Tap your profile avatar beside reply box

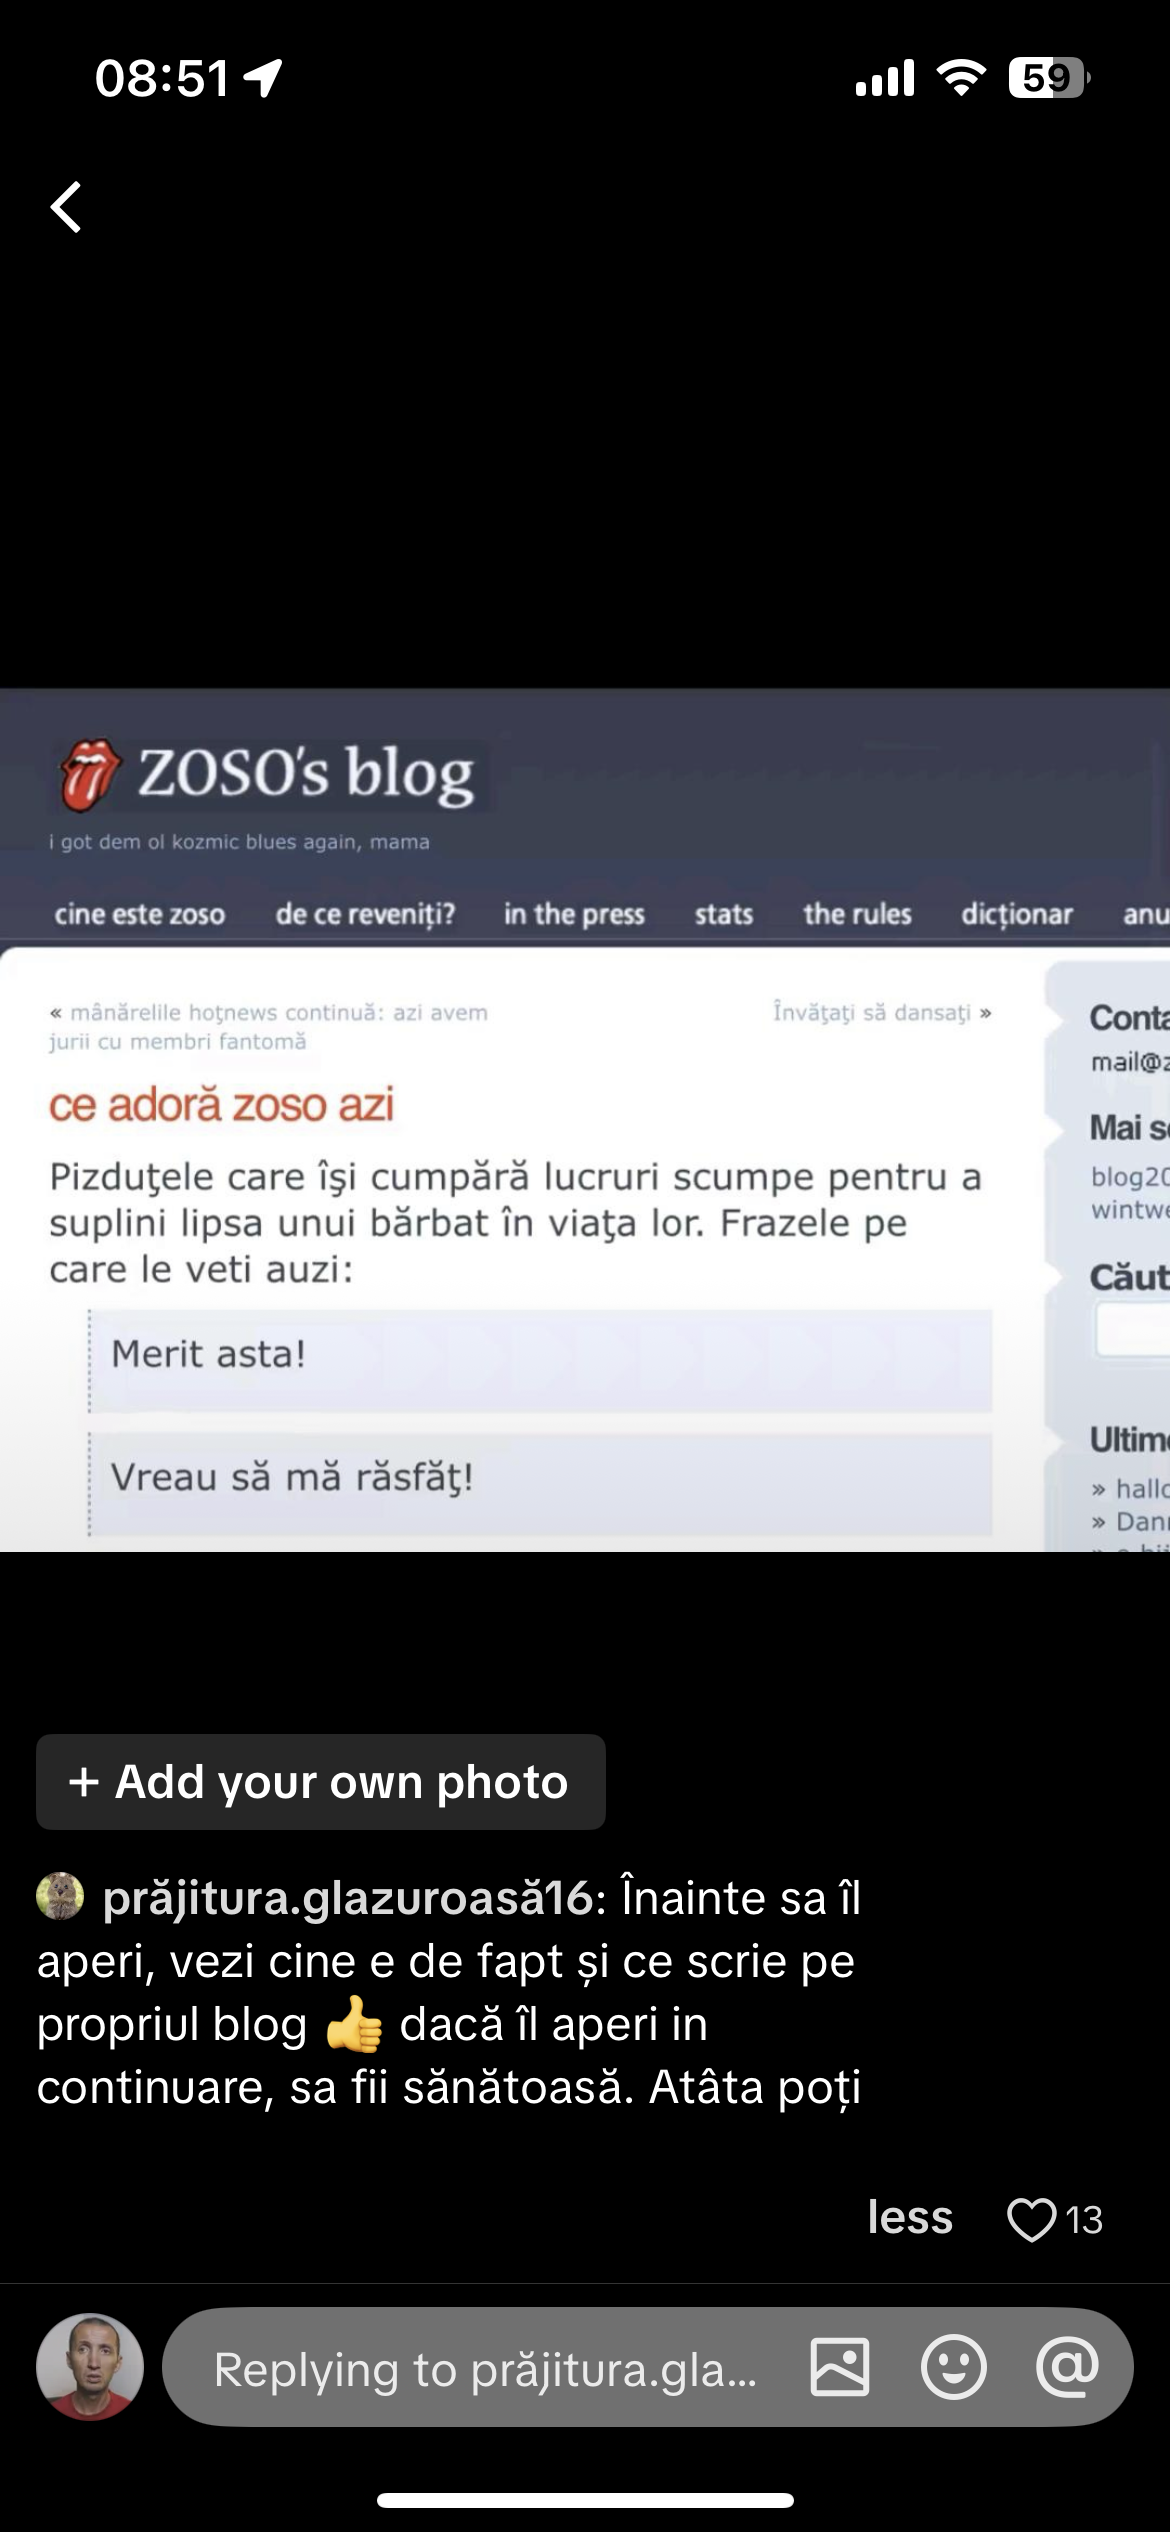90,2367
